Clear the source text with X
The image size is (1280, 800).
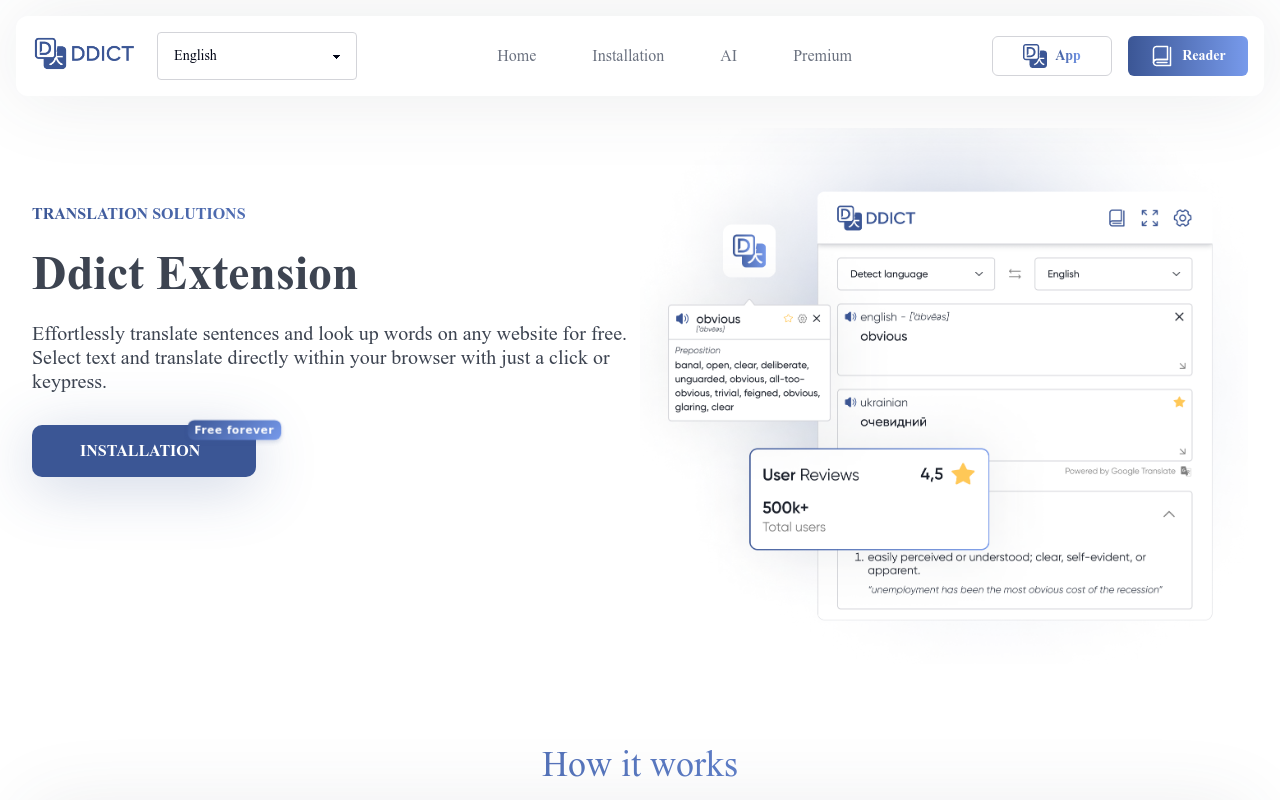click(1179, 317)
